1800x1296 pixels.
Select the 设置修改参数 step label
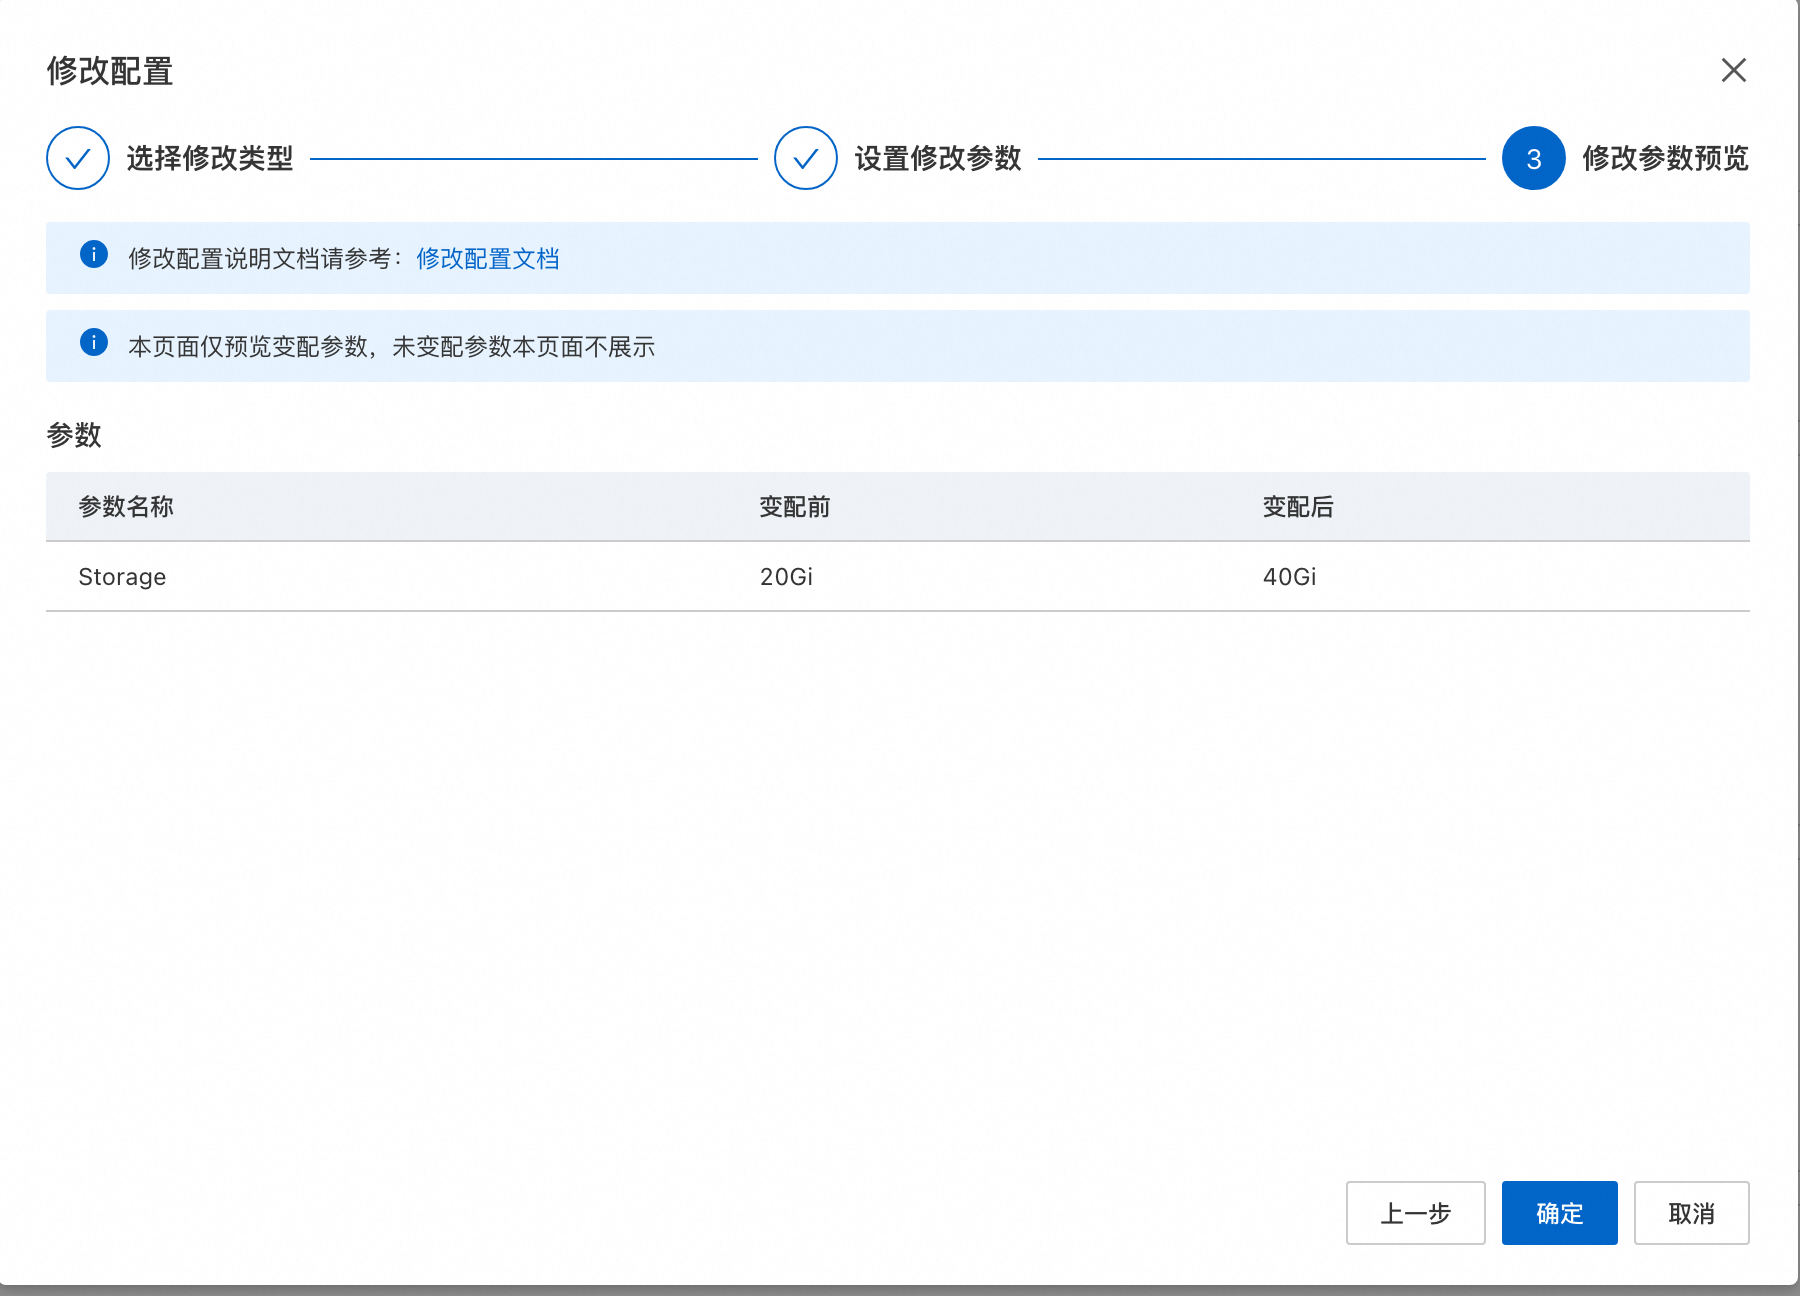938,158
